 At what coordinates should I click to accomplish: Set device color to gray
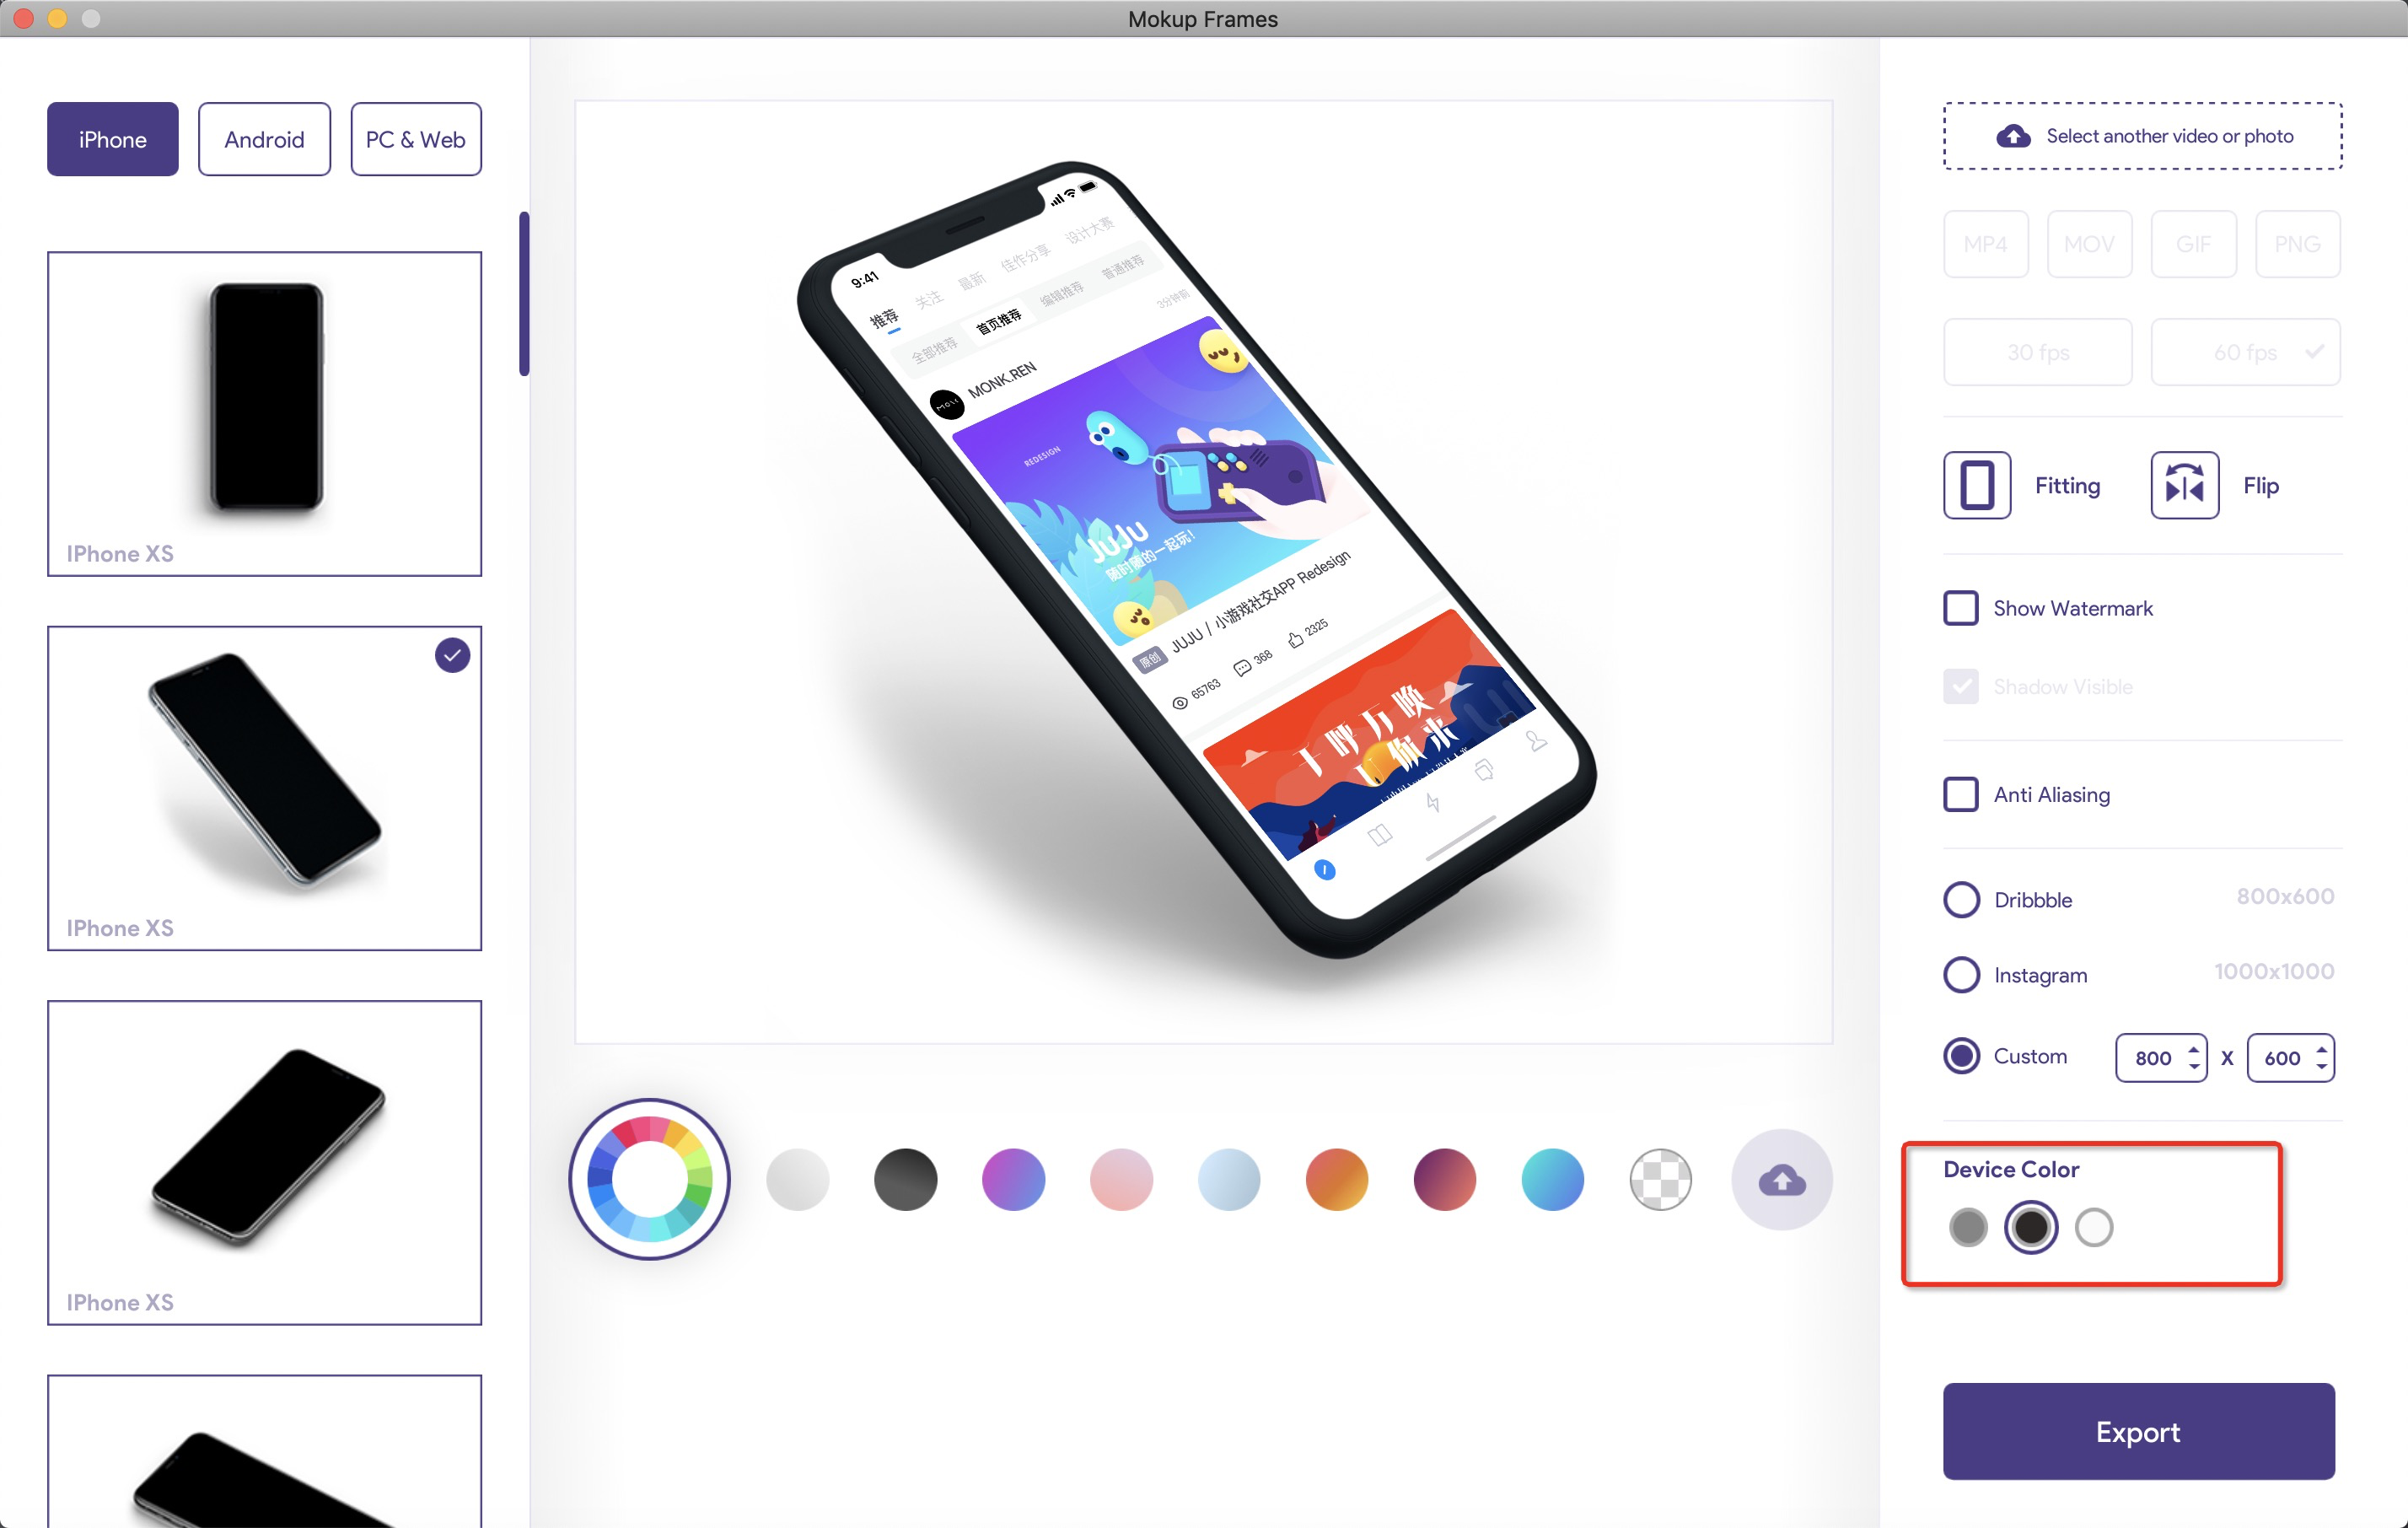(1968, 1227)
